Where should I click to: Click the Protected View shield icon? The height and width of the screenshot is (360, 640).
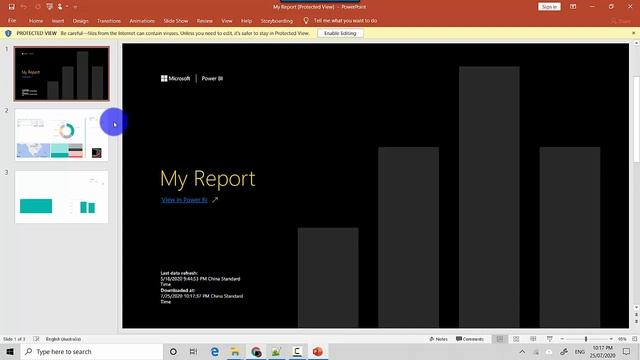pos(8,33)
